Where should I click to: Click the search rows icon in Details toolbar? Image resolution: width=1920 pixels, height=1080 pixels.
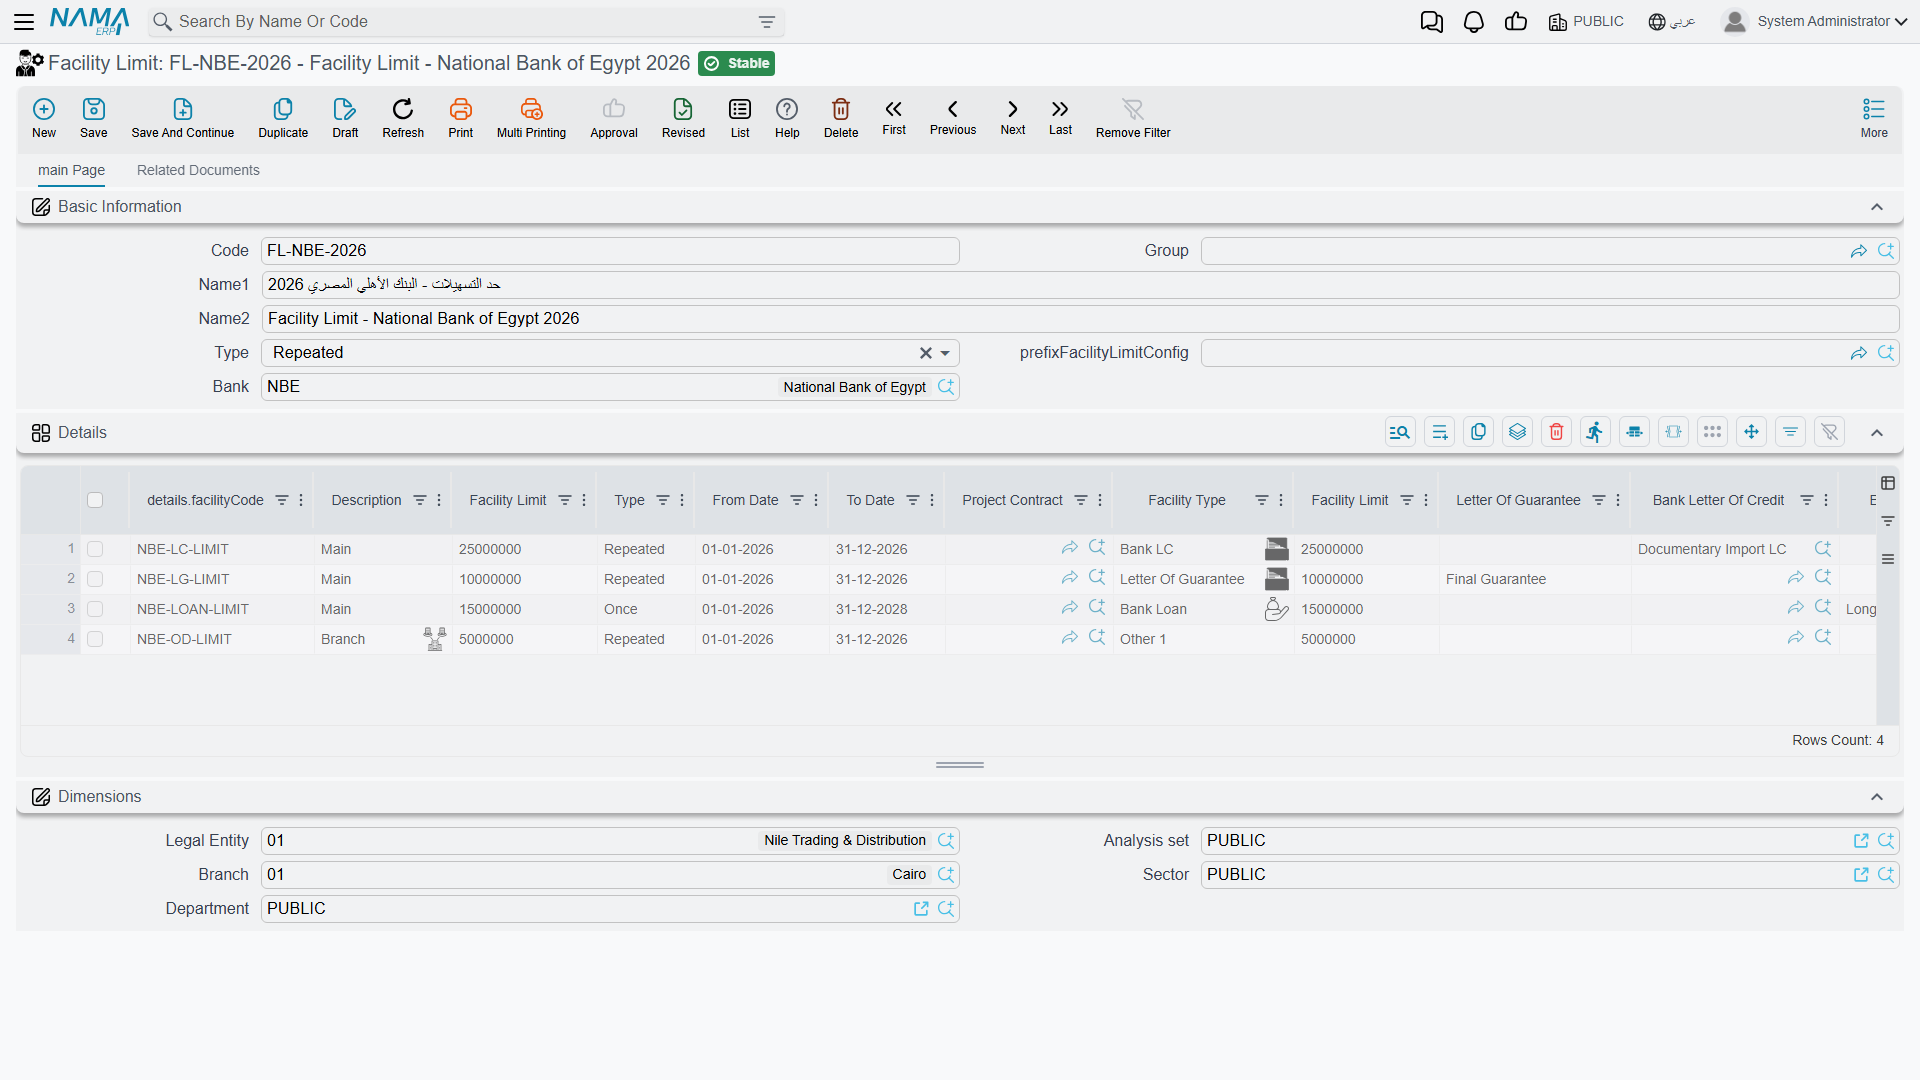tap(1400, 432)
